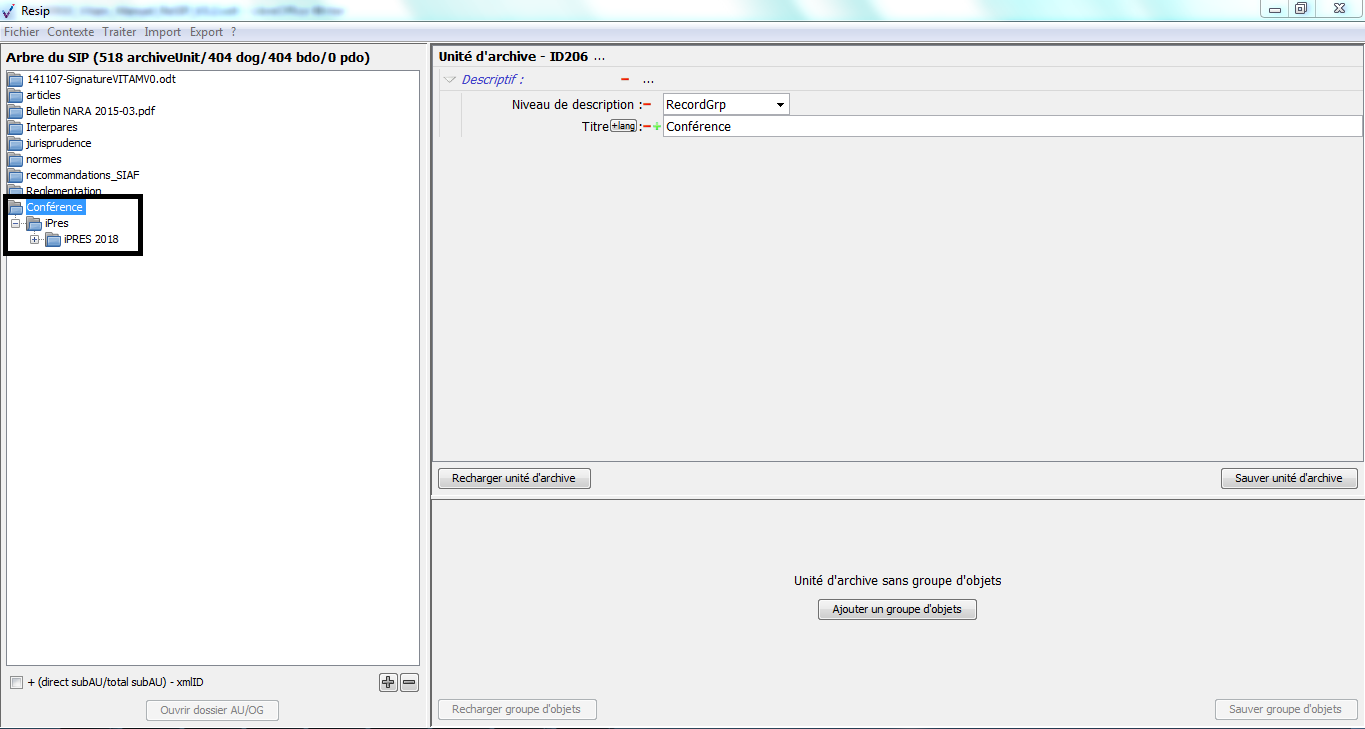Open the Export menu
This screenshot has width=1365, height=729.
click(x=206, y=32)
